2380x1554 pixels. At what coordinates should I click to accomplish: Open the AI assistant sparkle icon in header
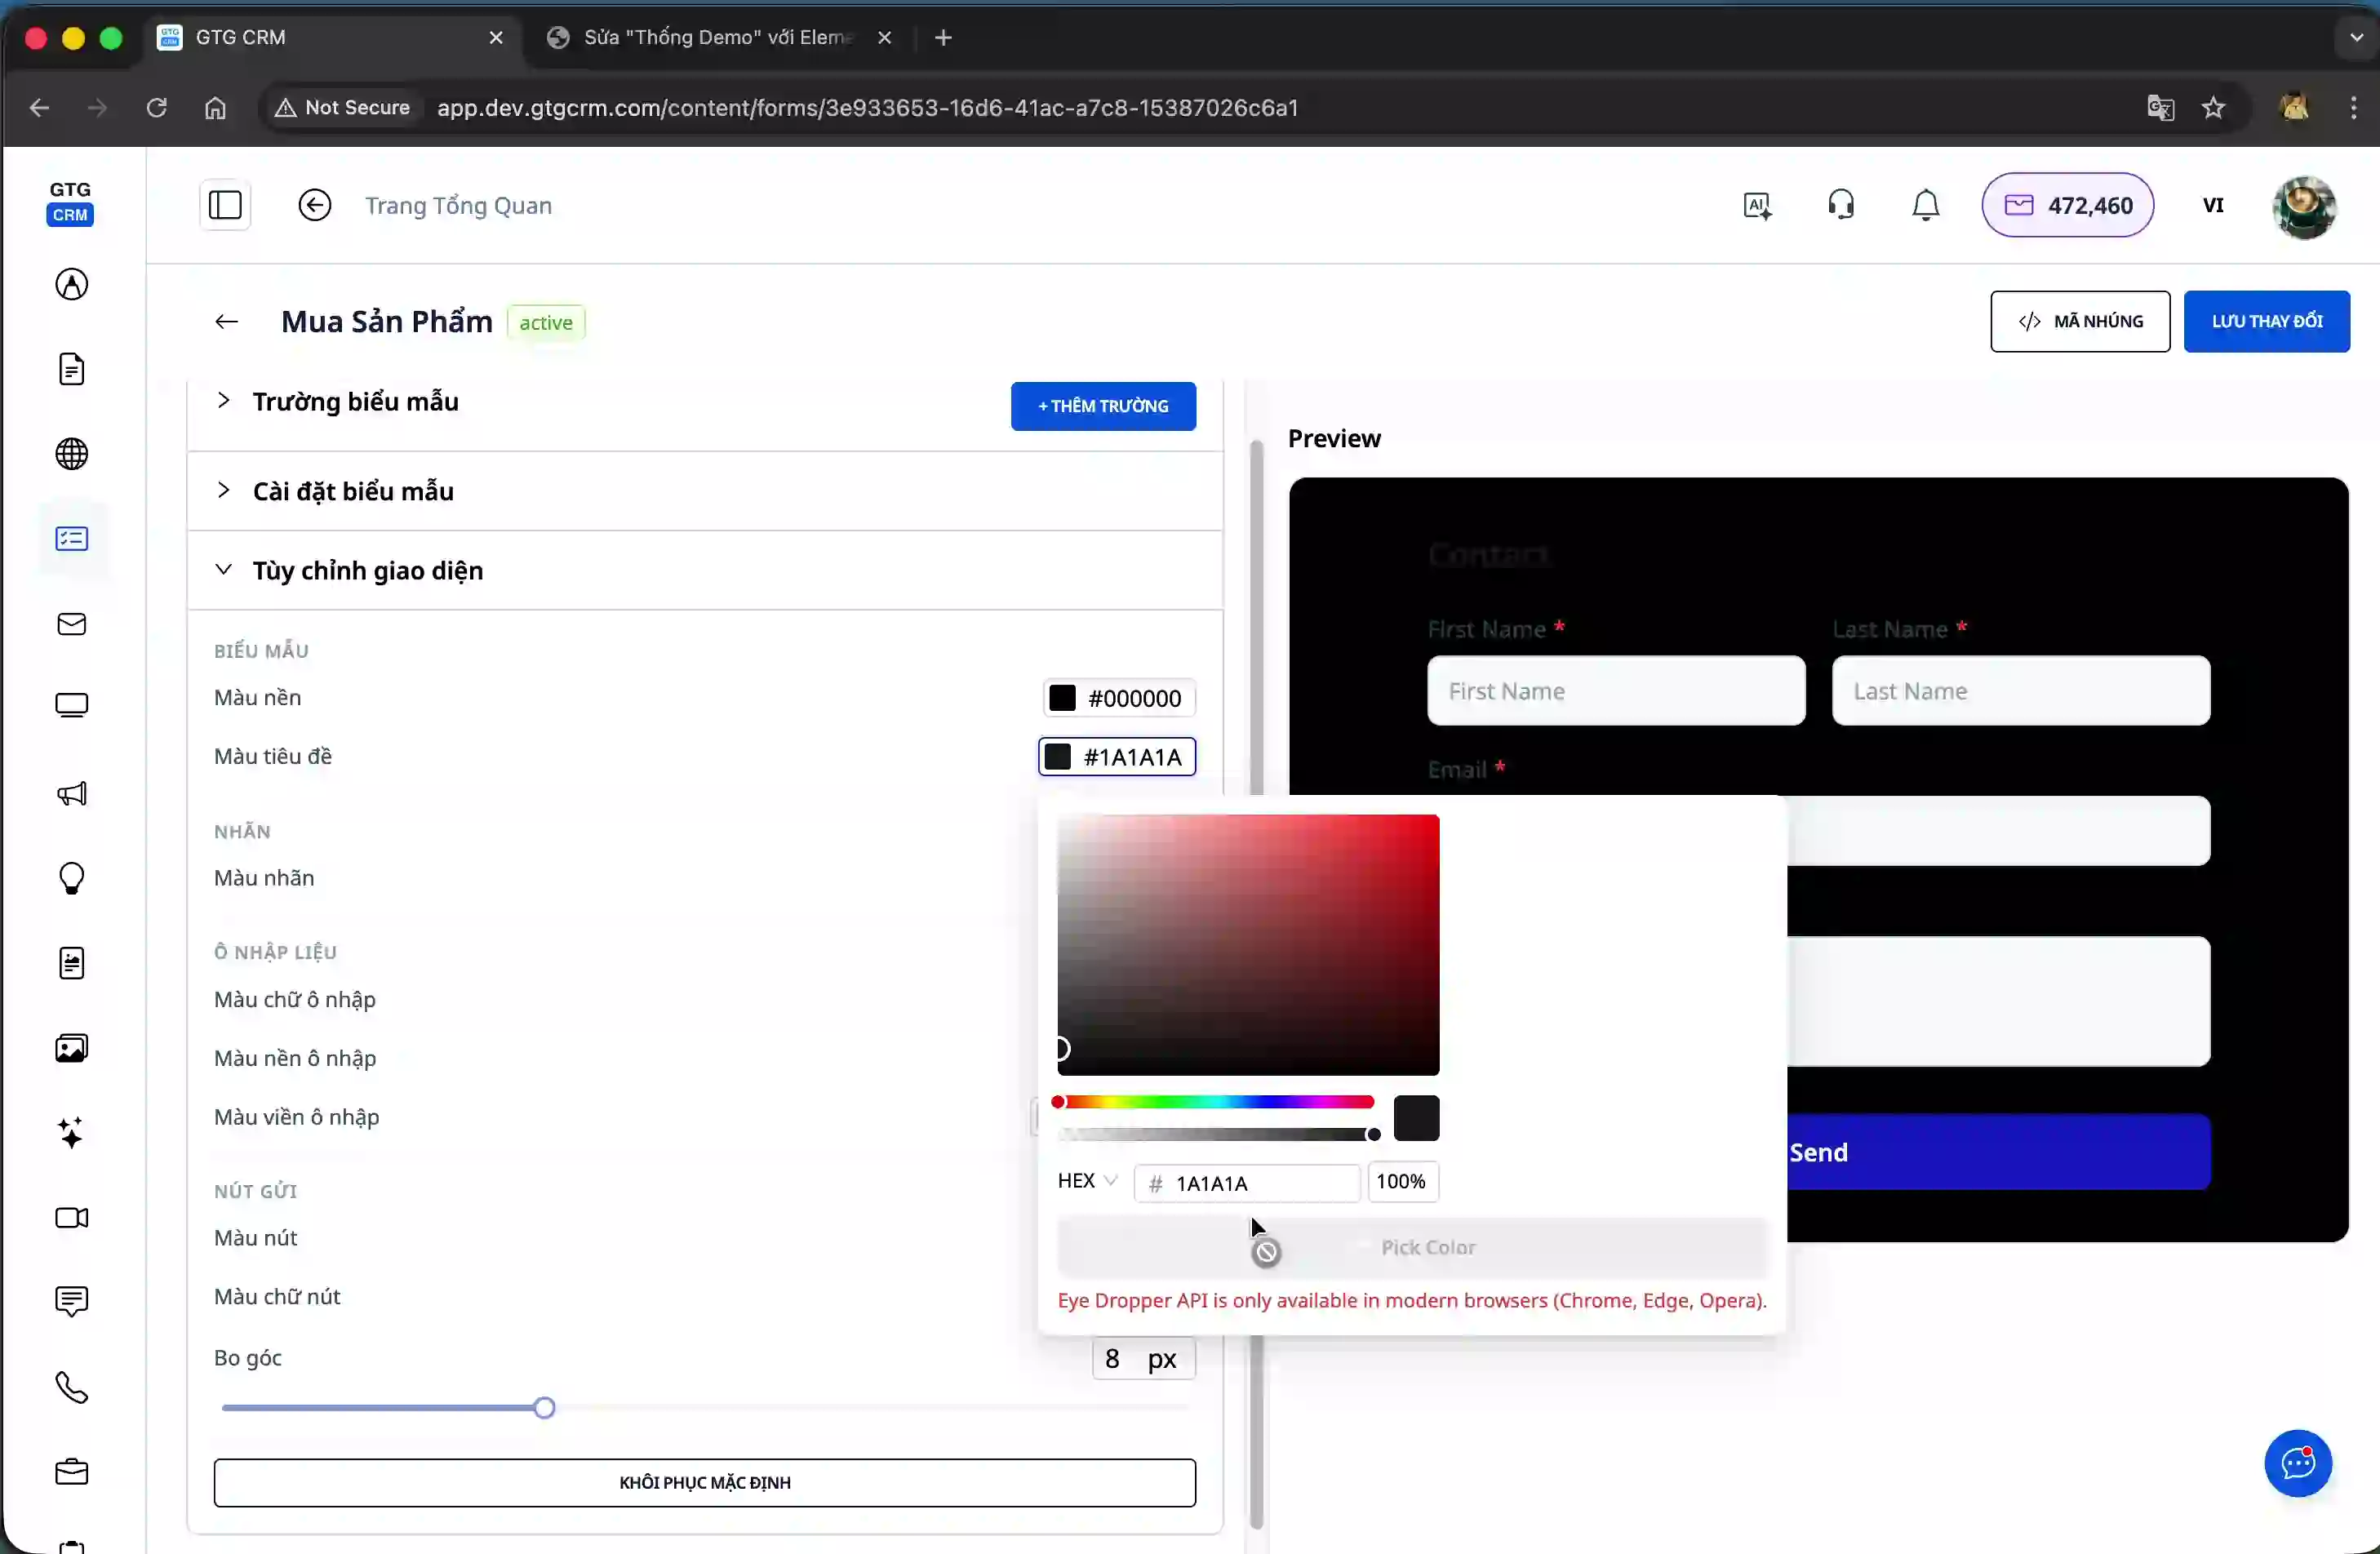[1757, 205]
